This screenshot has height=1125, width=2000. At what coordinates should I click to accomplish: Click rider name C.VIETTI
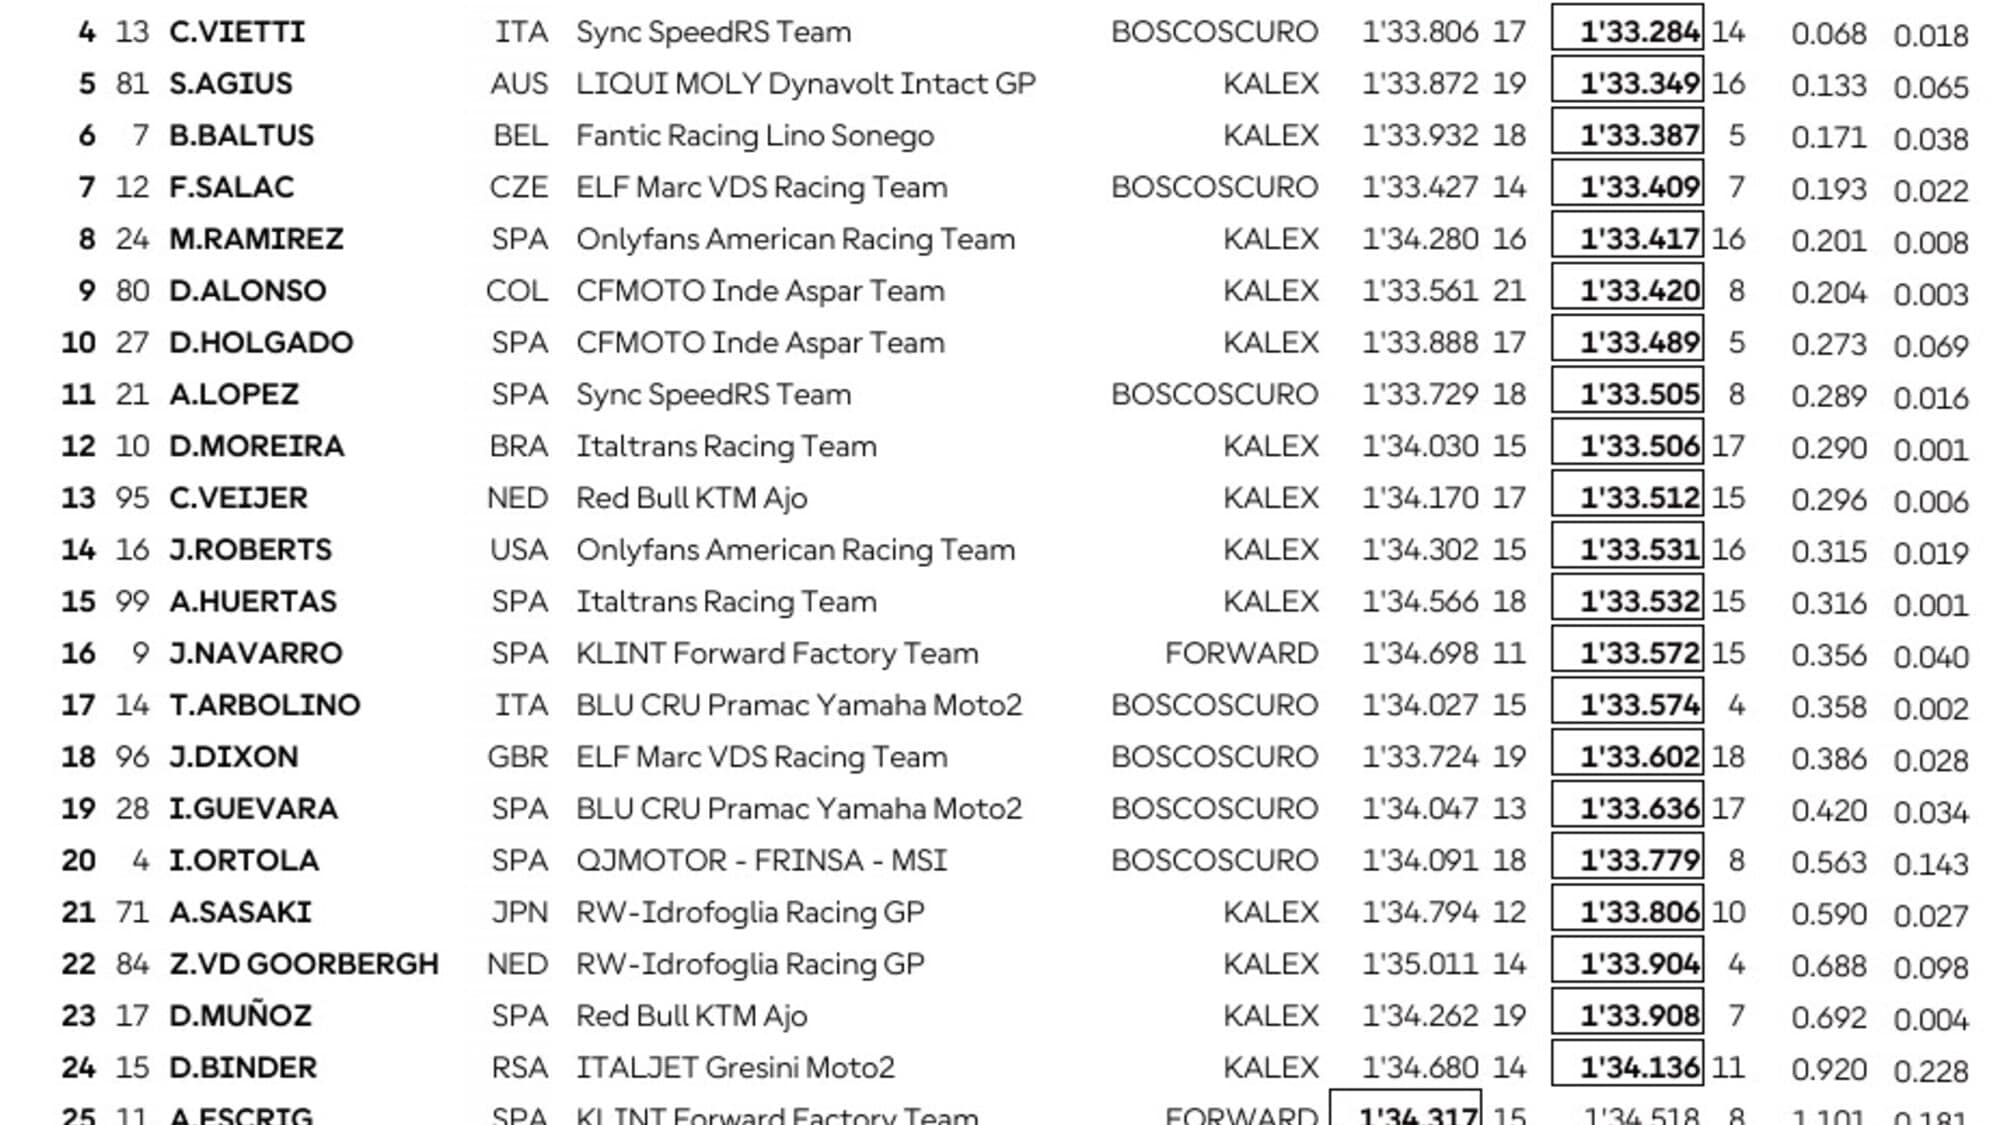click(x=237, y=32)
